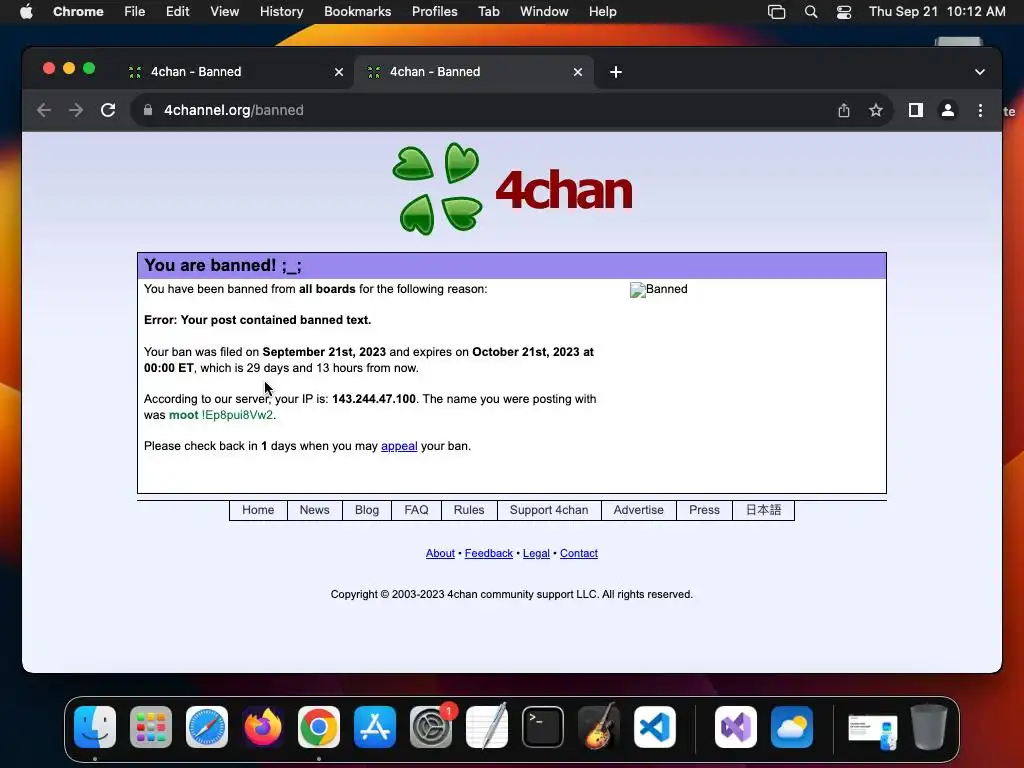
Task: Open Visual Studio Code from the Dock
Action: coord(655,727)
